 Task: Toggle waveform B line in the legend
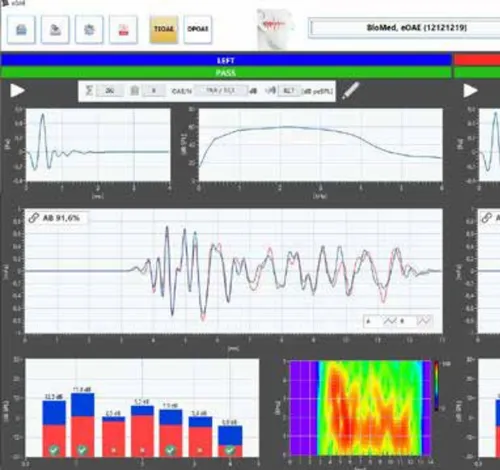click(423, 321)
